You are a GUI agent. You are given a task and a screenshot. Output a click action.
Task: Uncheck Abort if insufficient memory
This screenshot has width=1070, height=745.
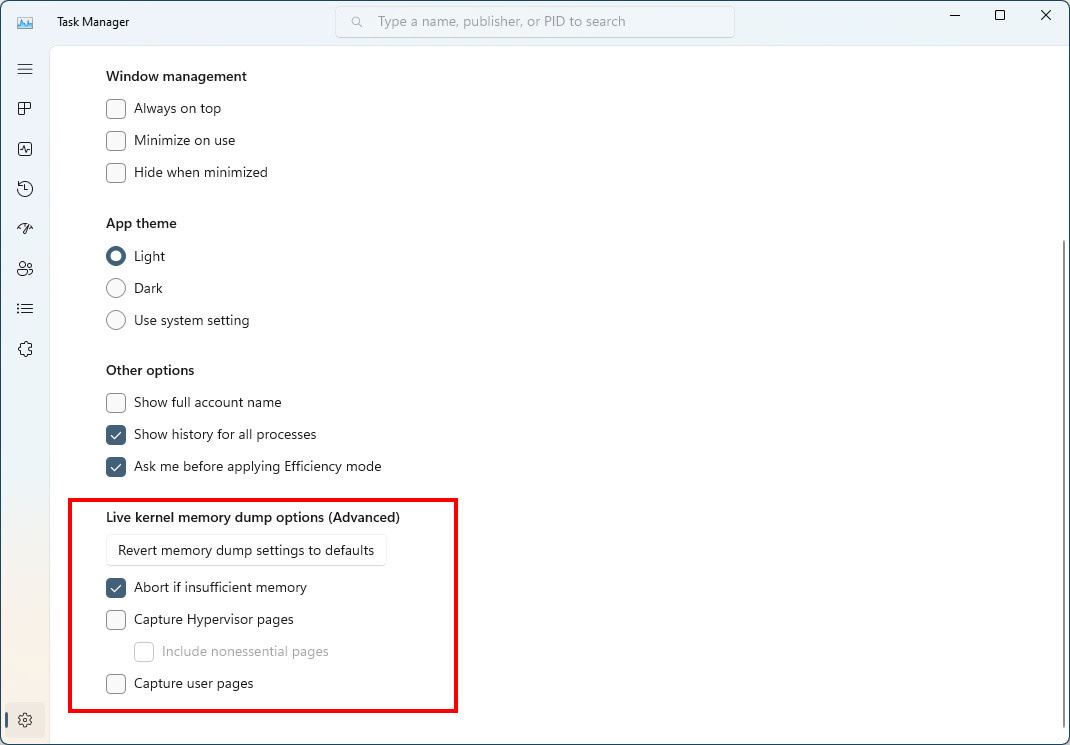click(115, 587)
